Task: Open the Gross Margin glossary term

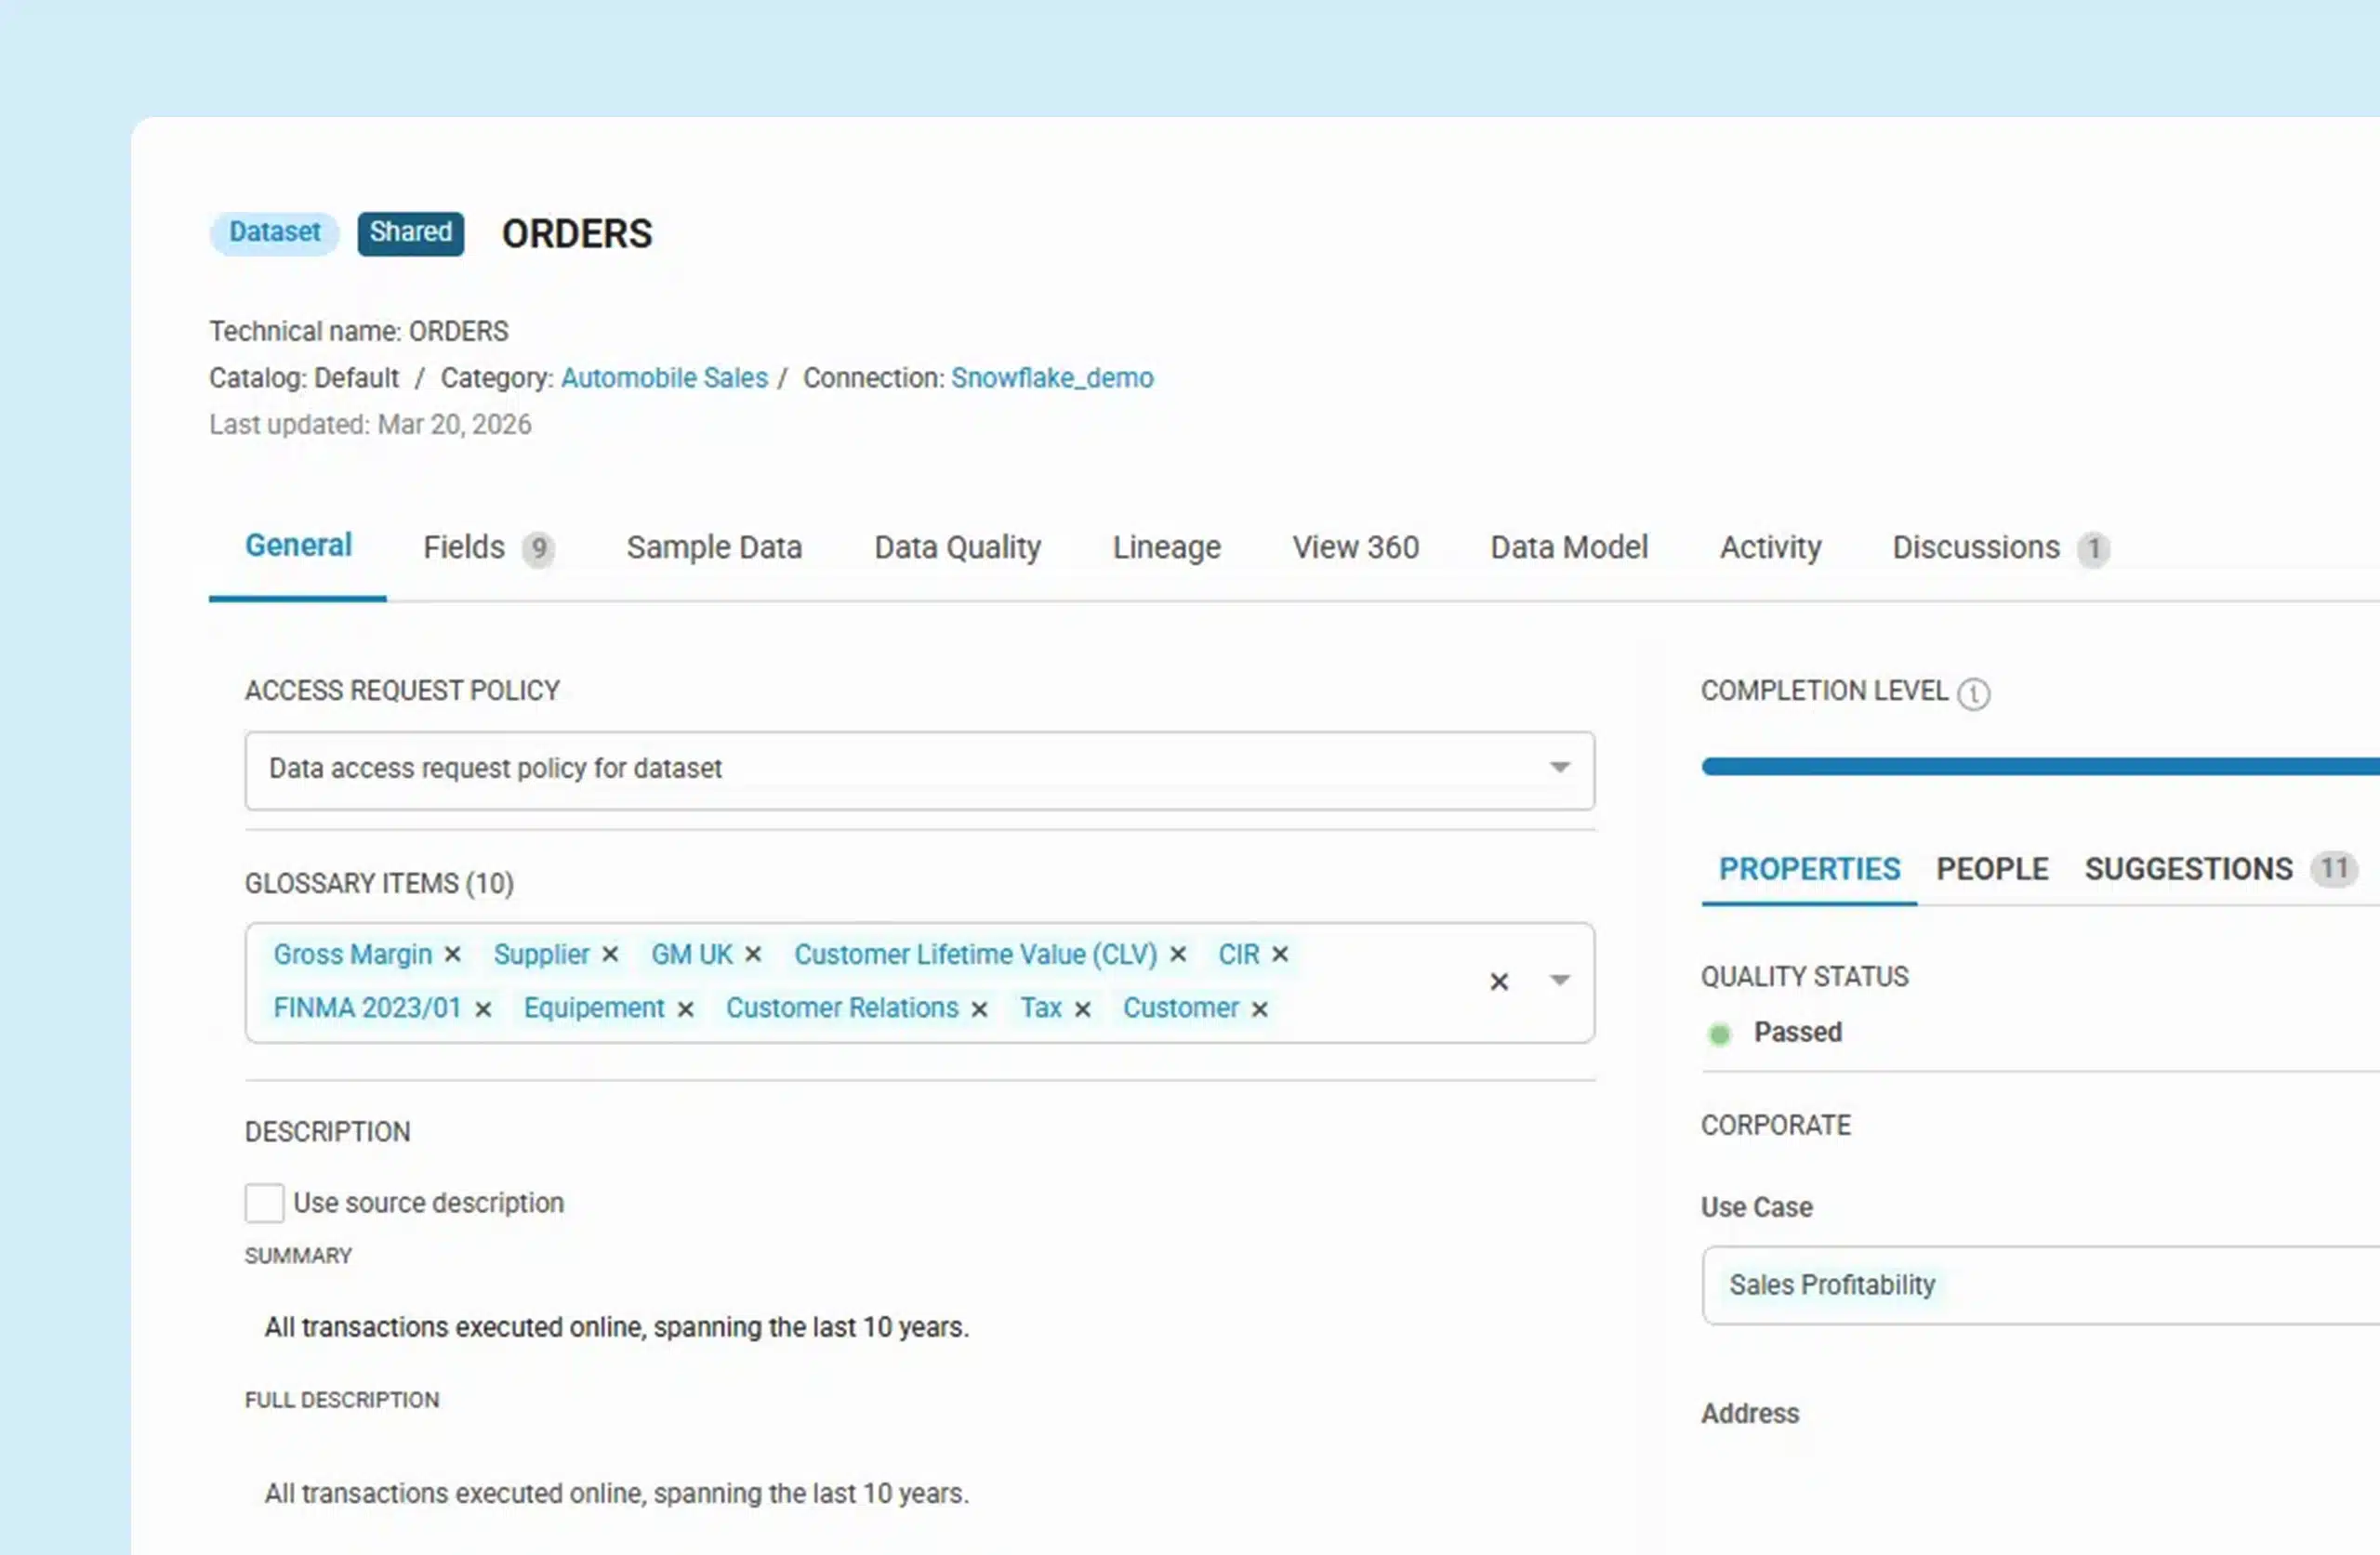Action: point(353,955)
